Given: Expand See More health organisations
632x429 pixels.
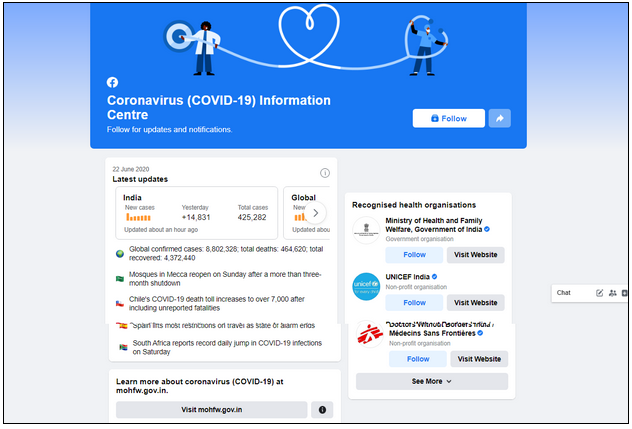Looking at the screenshot, I should (x=432, y=381).
